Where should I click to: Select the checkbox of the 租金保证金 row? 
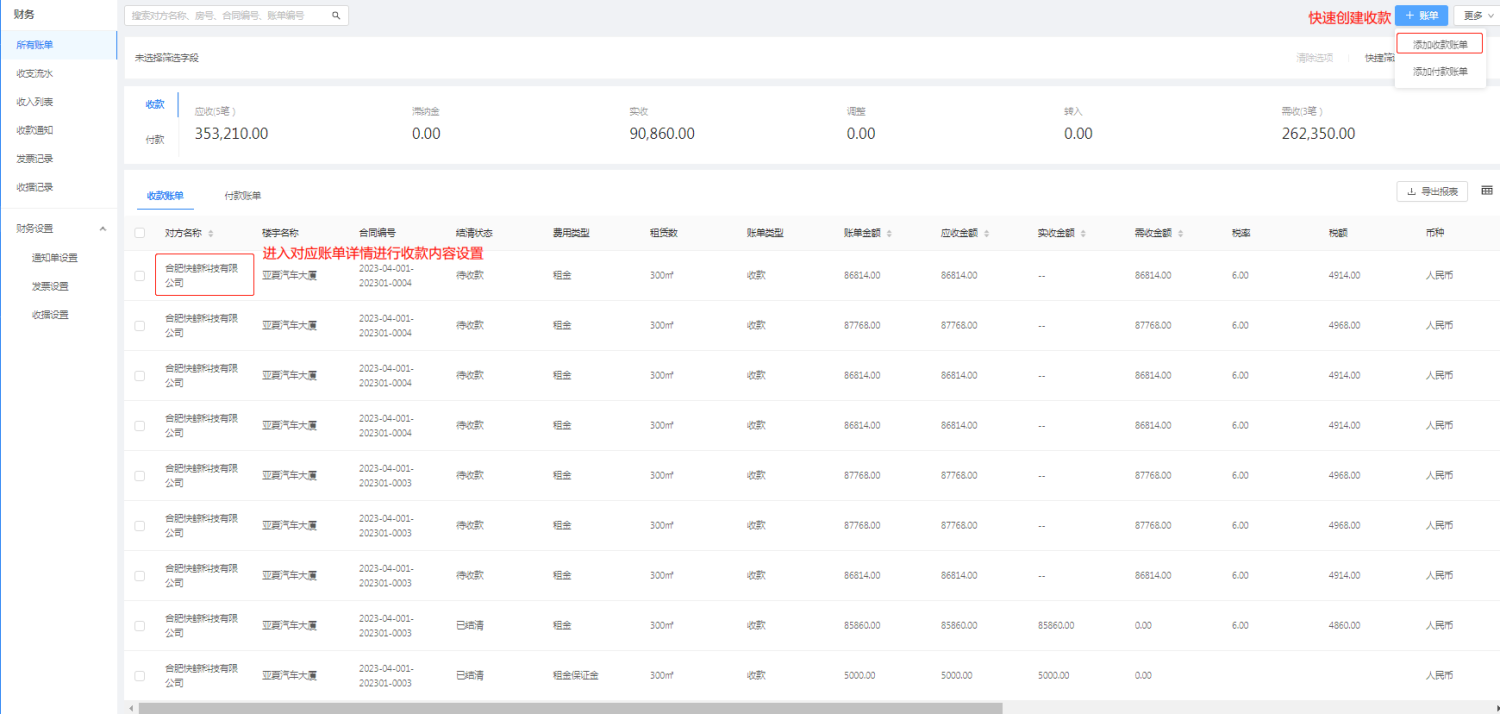point(140,676)
